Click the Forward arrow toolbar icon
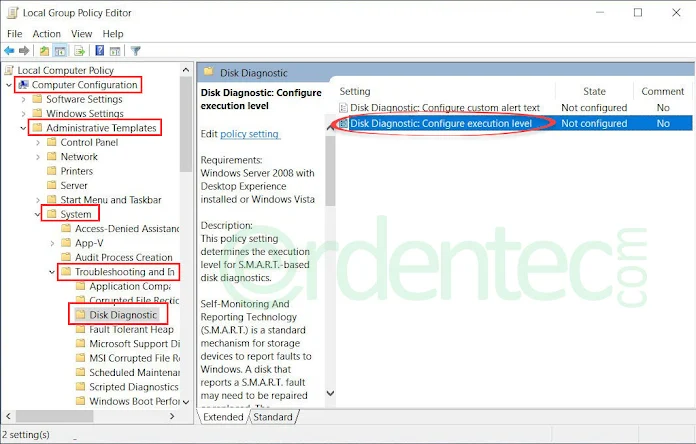Screen dimensions: 696x444 coord(24,51)
